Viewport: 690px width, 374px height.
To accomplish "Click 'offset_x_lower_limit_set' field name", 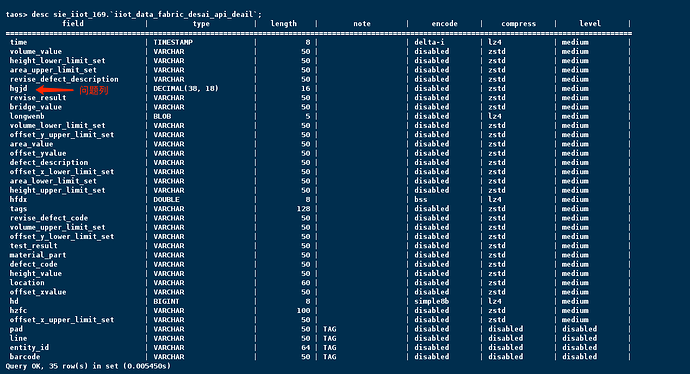I will 62,172.
